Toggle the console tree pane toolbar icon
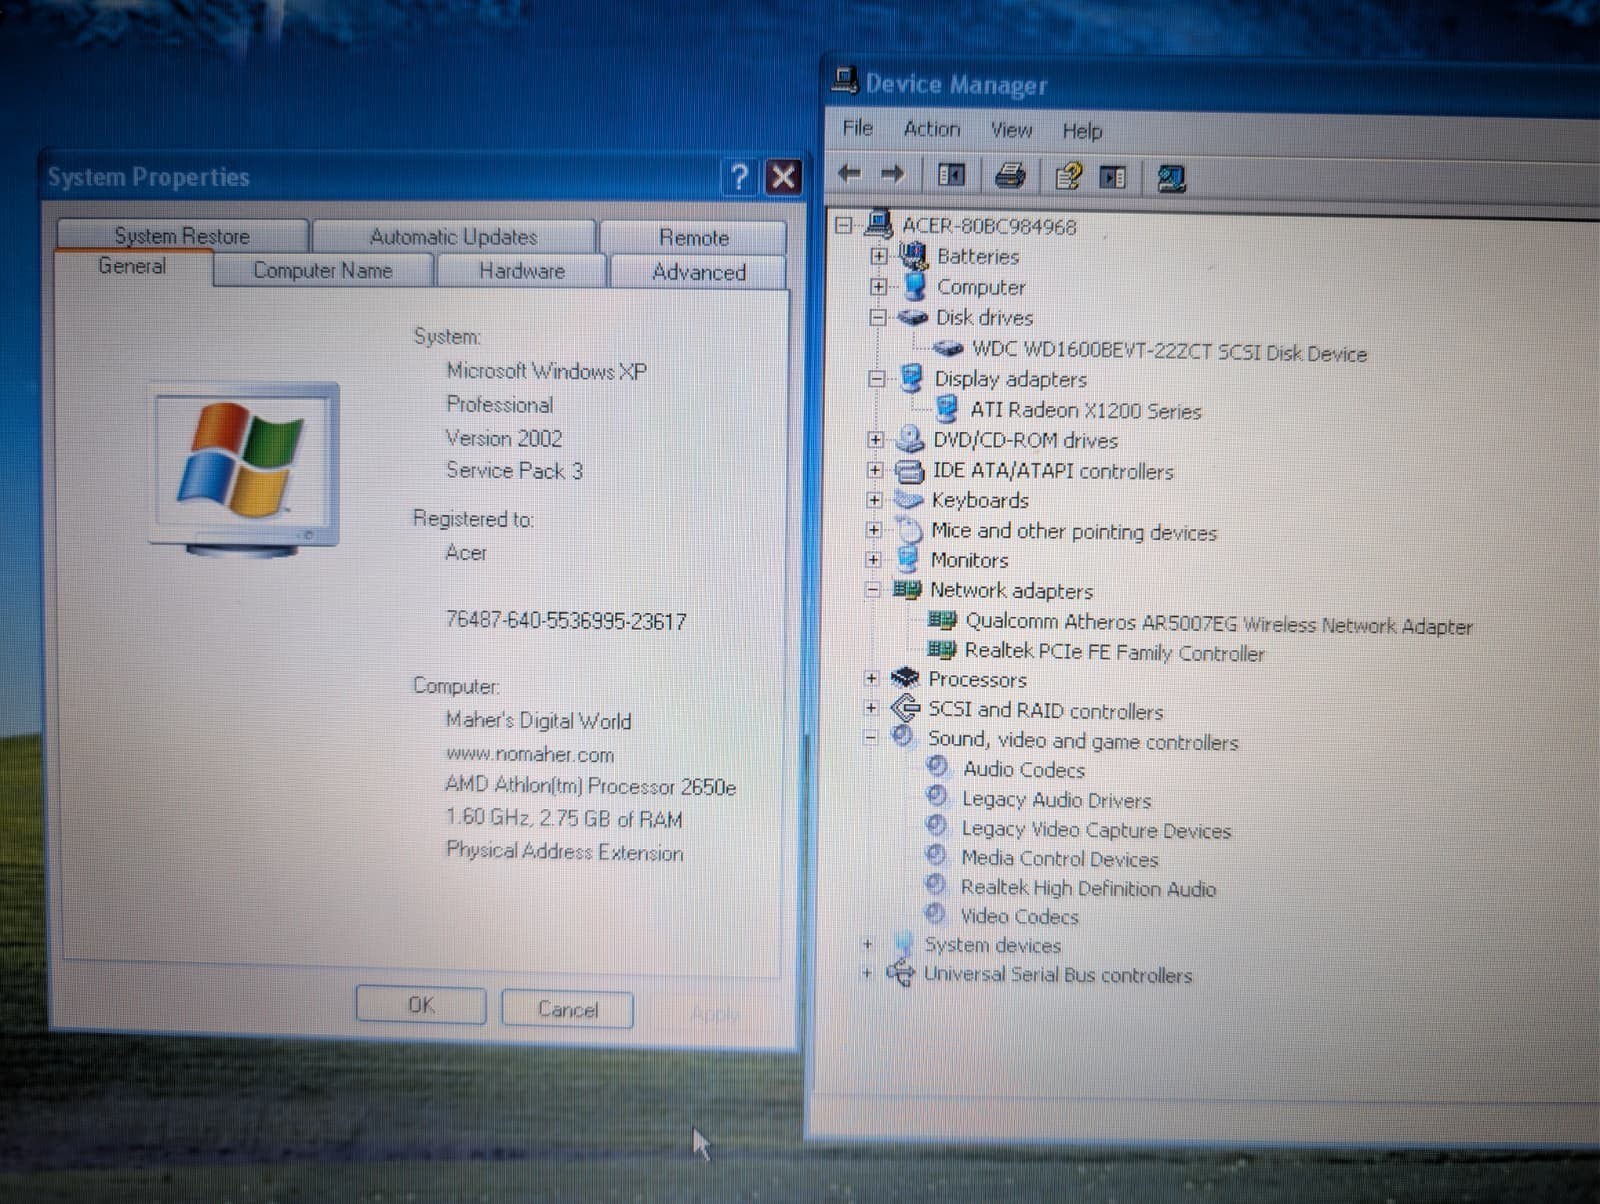1600x1204 pixels. pyautogui.click(x=951, y=176)
